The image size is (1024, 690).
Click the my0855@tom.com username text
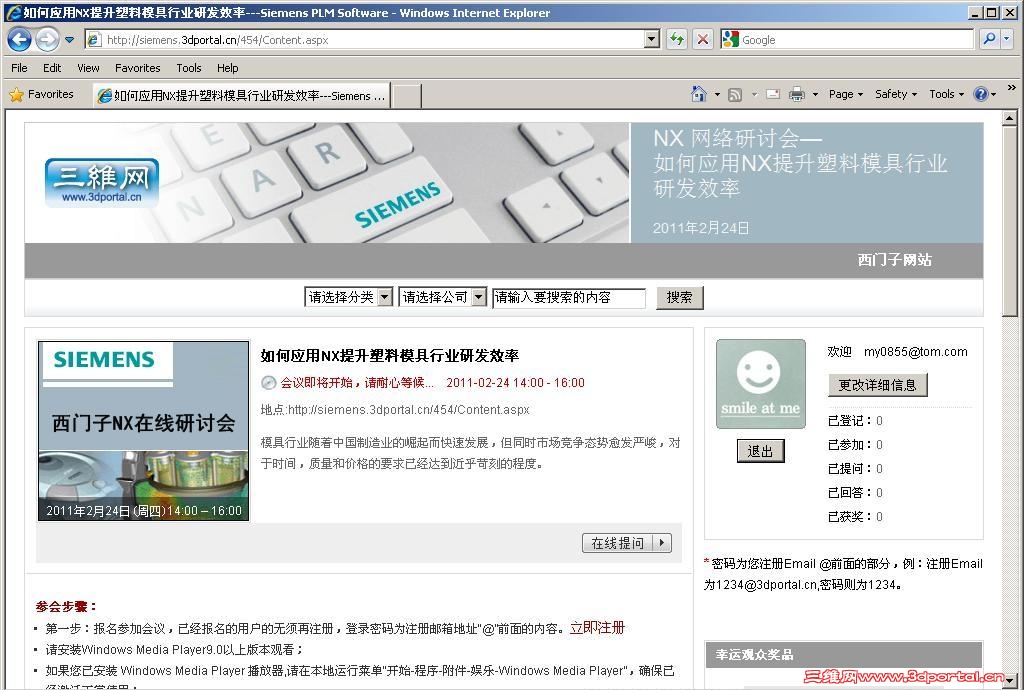point(916,352)
